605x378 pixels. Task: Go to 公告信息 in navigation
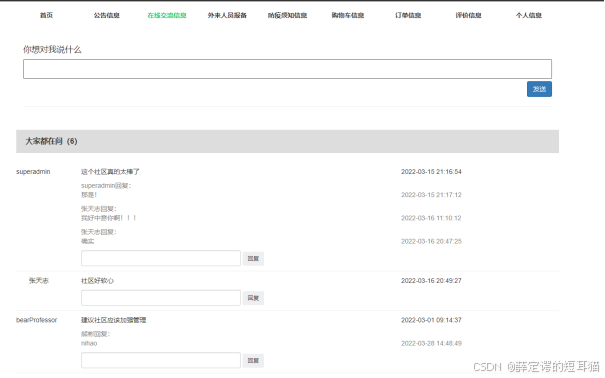pyautogui.click(x=106, y=15)
